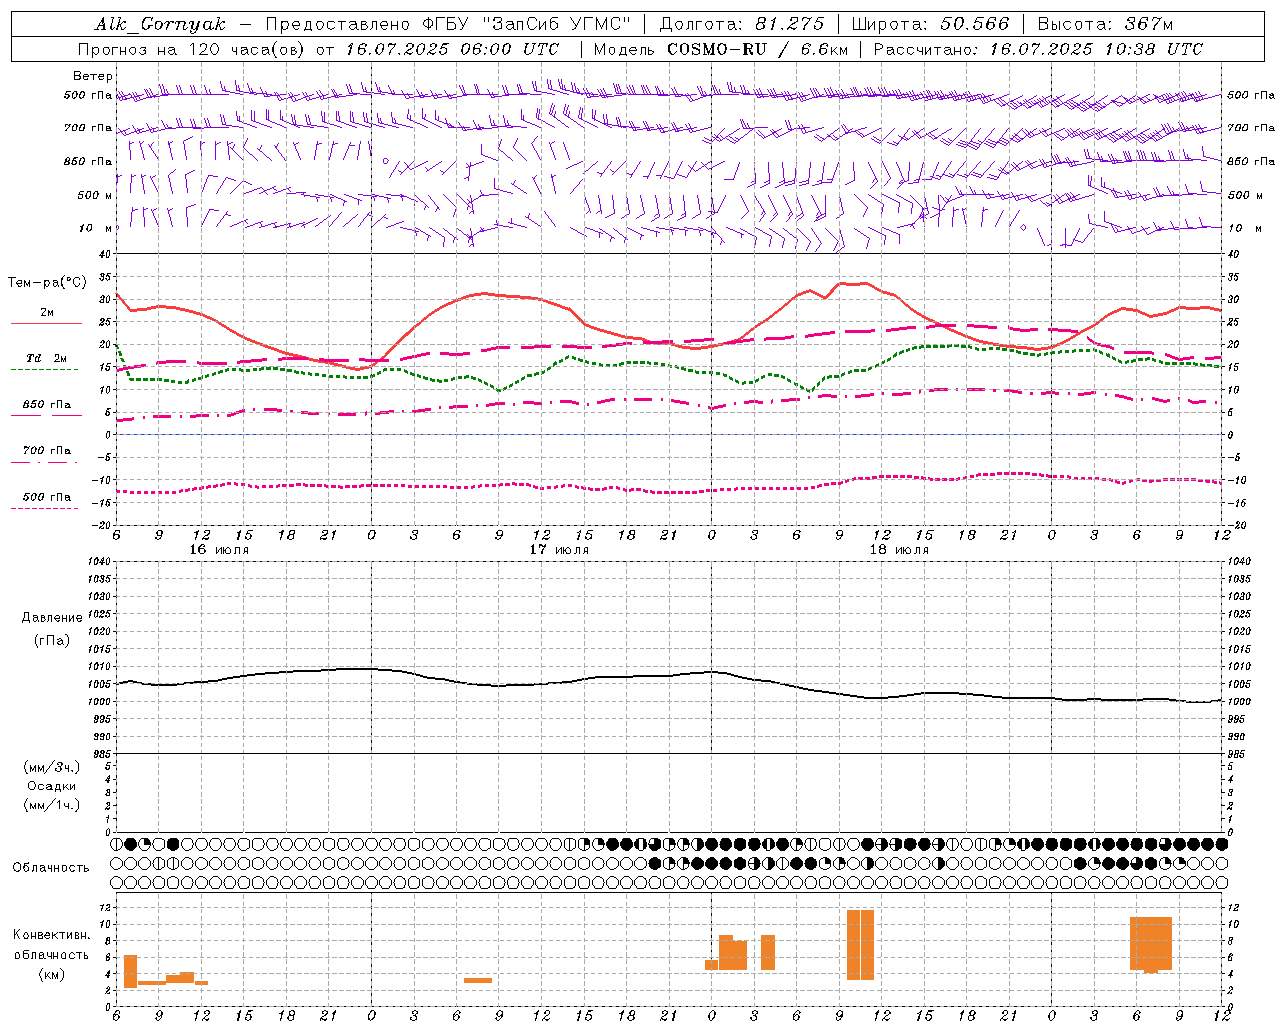Viewport: 1280px width, 1024px height.
Task: Click the tallest orange convective cloud bar
Action: 860,945
